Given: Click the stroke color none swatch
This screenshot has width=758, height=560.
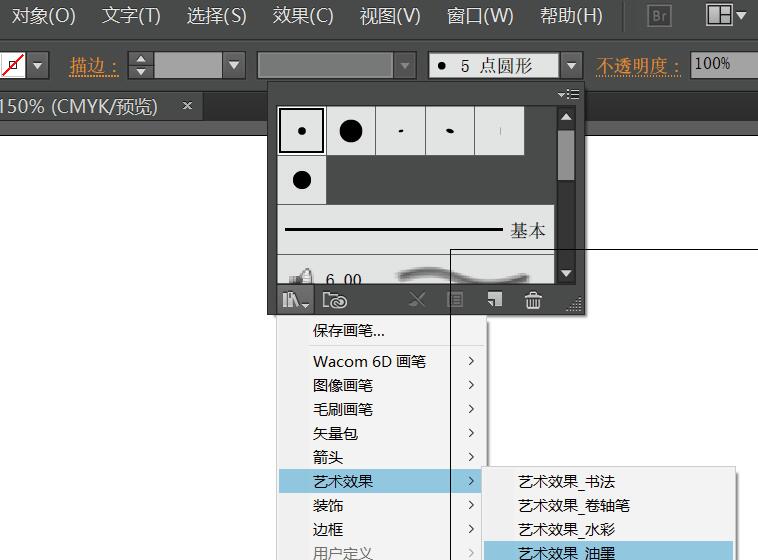Looking at the screenshot, I should (x=13, y=67).
